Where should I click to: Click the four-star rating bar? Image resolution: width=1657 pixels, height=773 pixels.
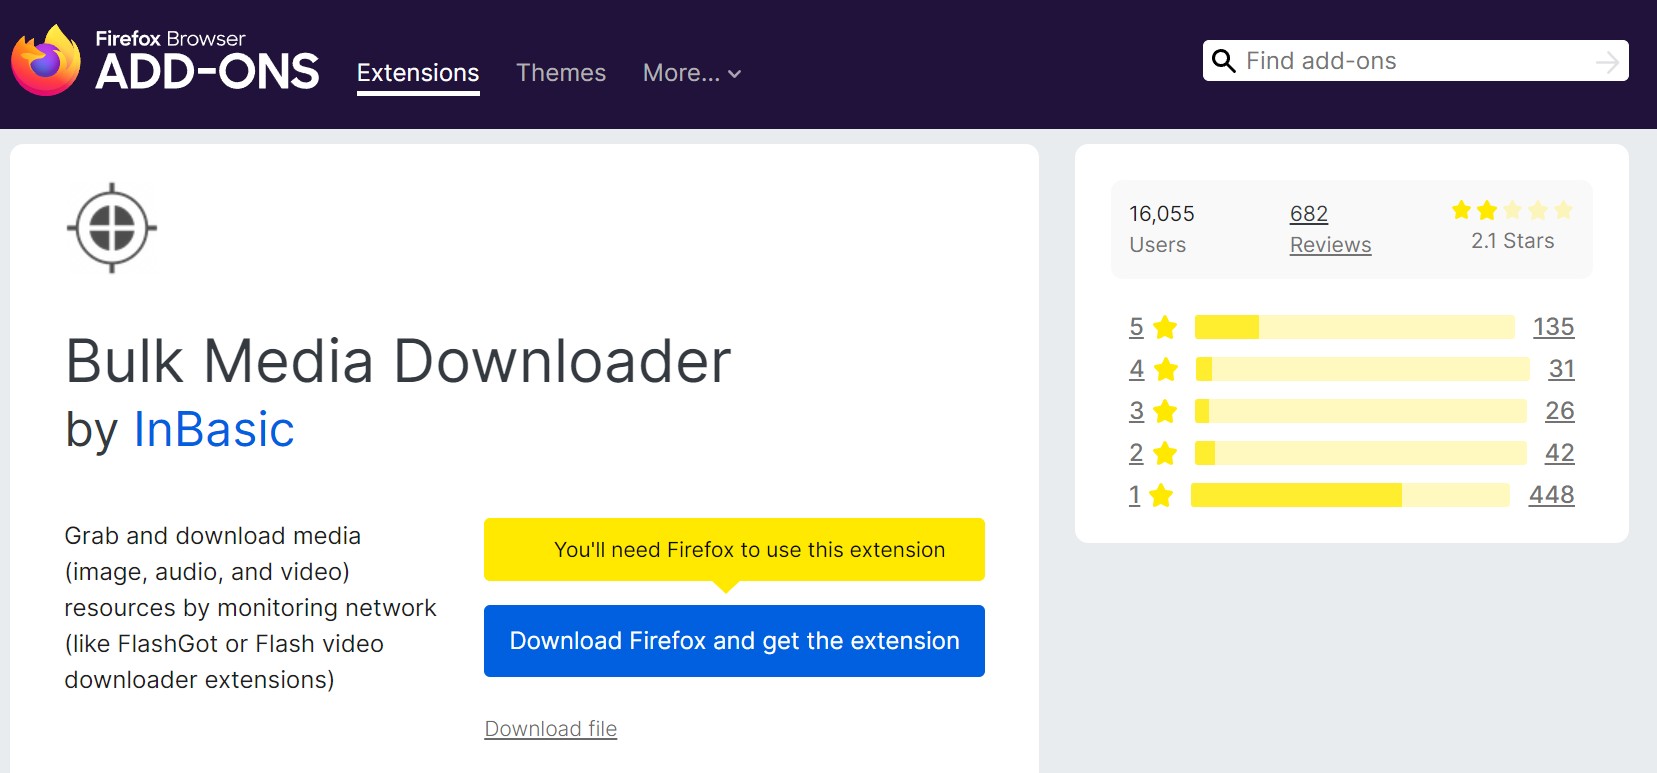click(1362, 369)
